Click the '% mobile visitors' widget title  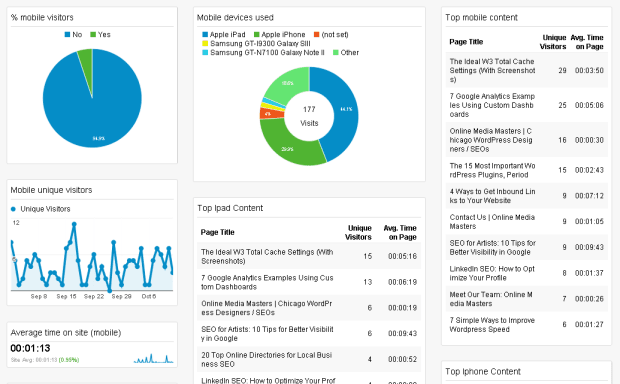[42, 17]
